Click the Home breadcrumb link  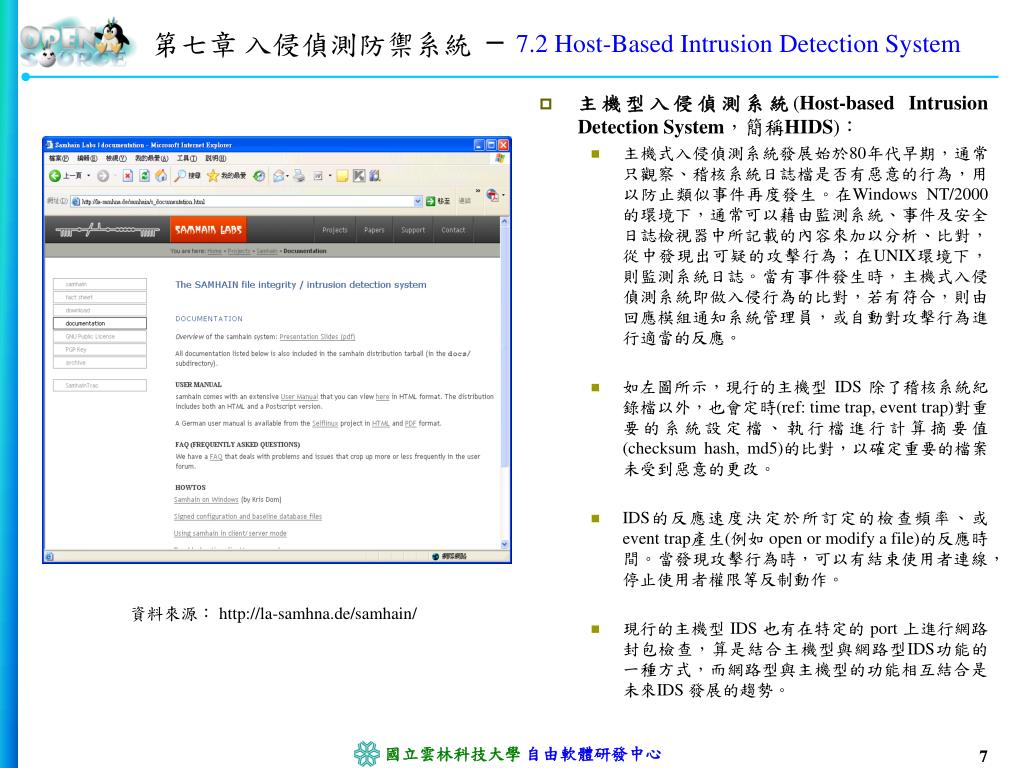pyautogui.click(x=214, y=251)
